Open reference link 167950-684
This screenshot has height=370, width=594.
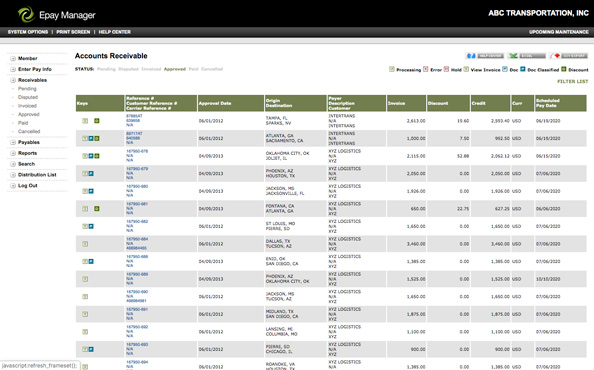137,239
